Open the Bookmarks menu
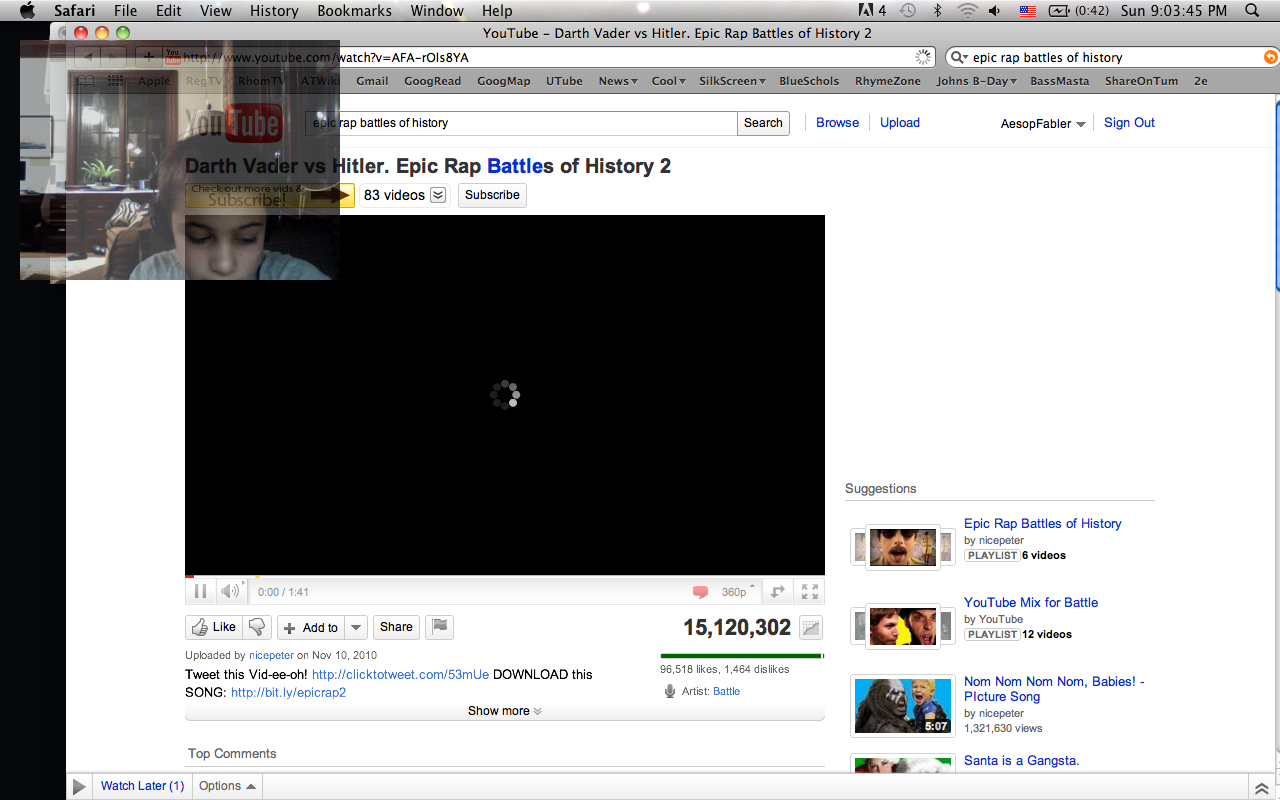 tap(354, 11)
